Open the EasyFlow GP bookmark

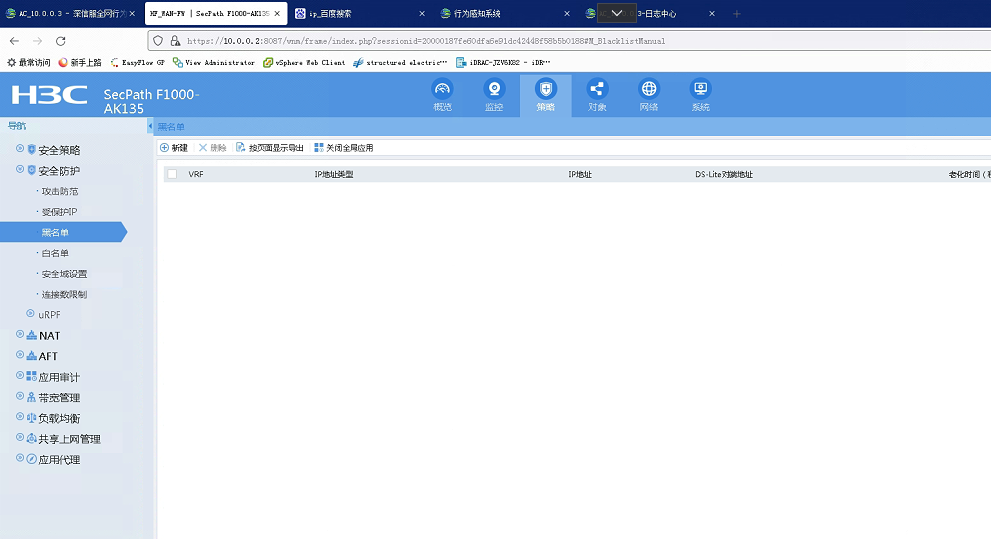point(137,63)
